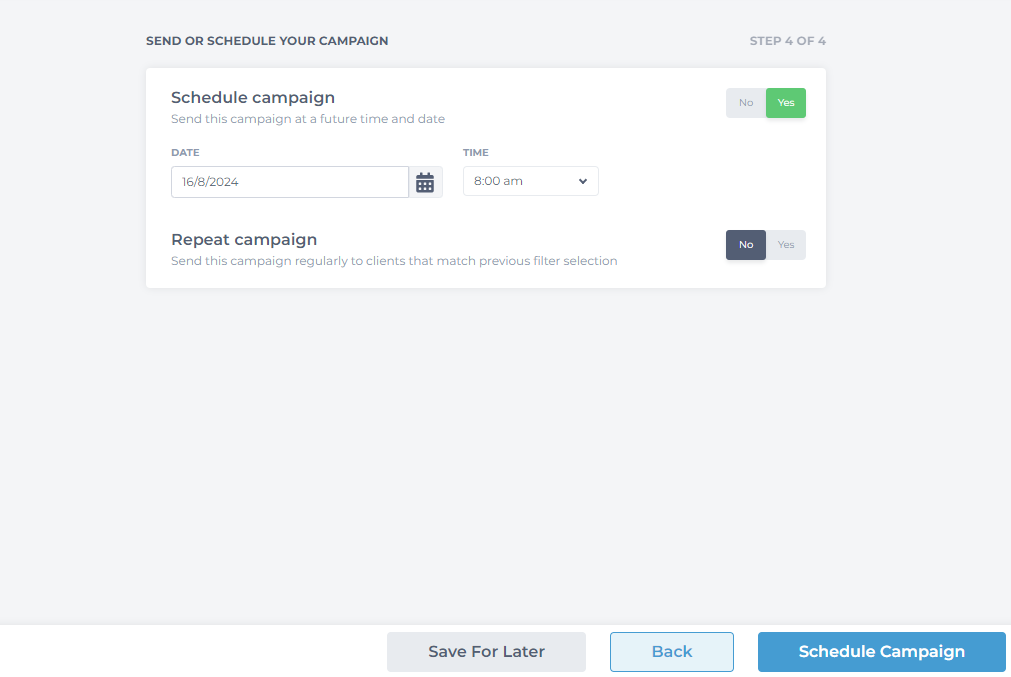This screenshot has width=1011, height=677.
Task: Click the chevron arrow in time selector
Action: [x=583, y=181]
